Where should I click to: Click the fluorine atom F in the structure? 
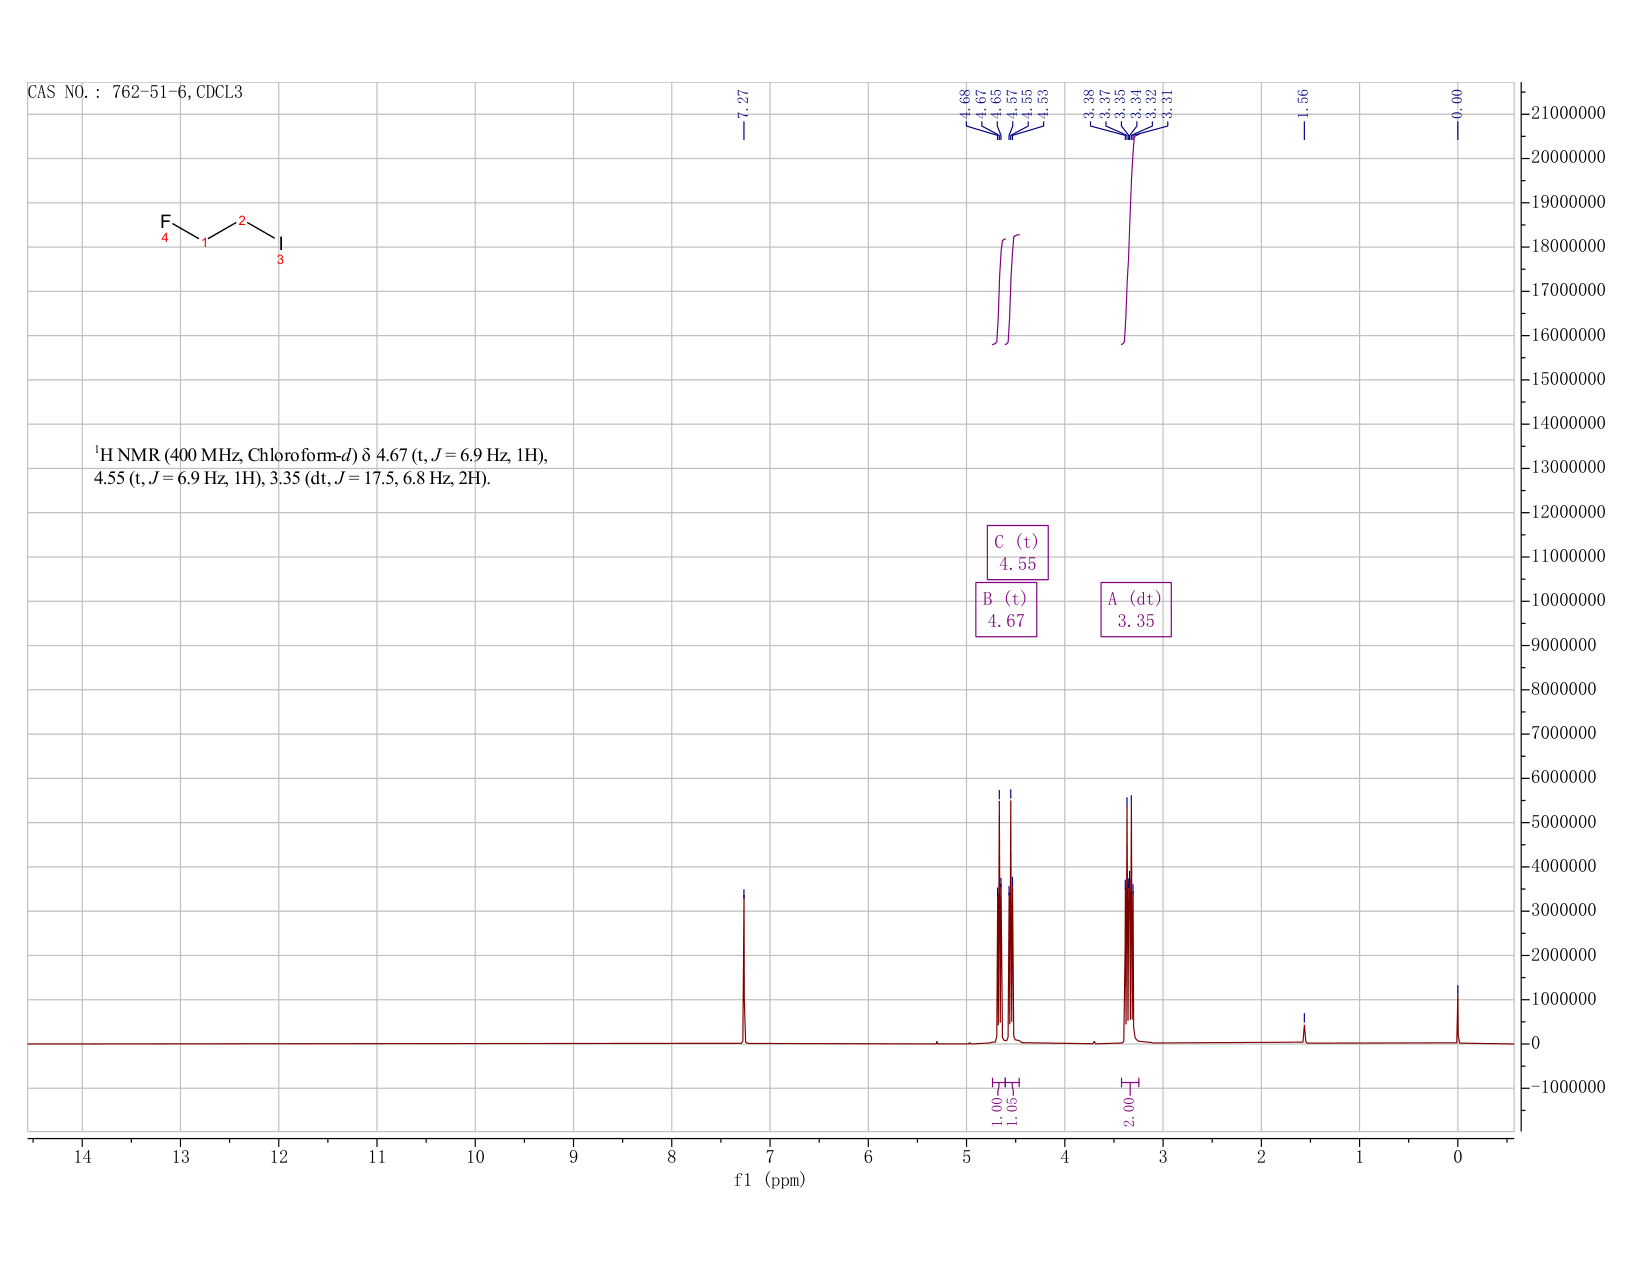click(165, 221)
